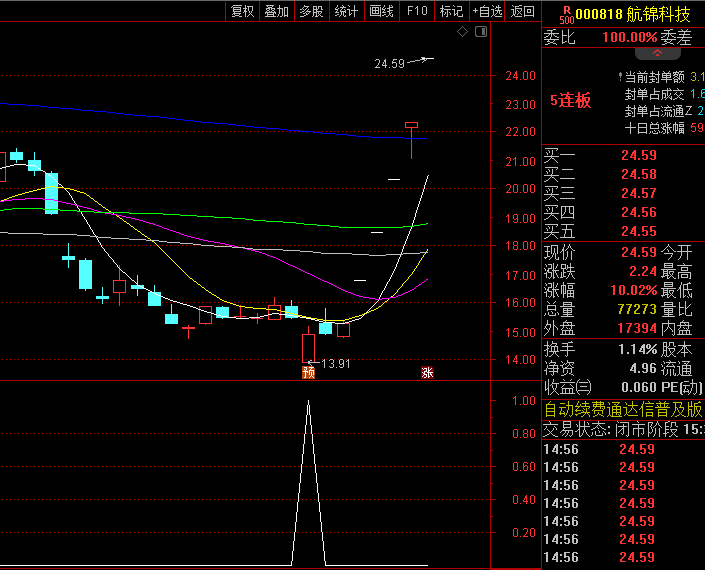705x570 pixels.
Task: Click the R 500 margin badge
Action: coord(567,15)
